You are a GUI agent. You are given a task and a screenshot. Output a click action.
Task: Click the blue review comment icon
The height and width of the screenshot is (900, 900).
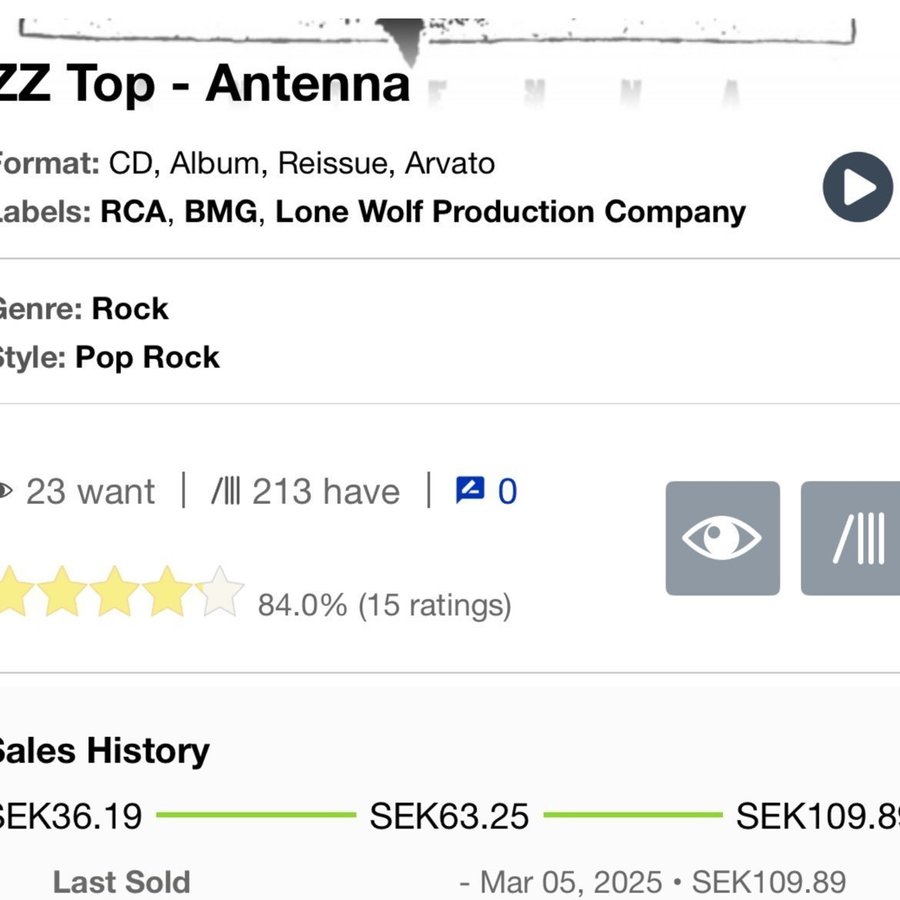[x=470, y=490]
